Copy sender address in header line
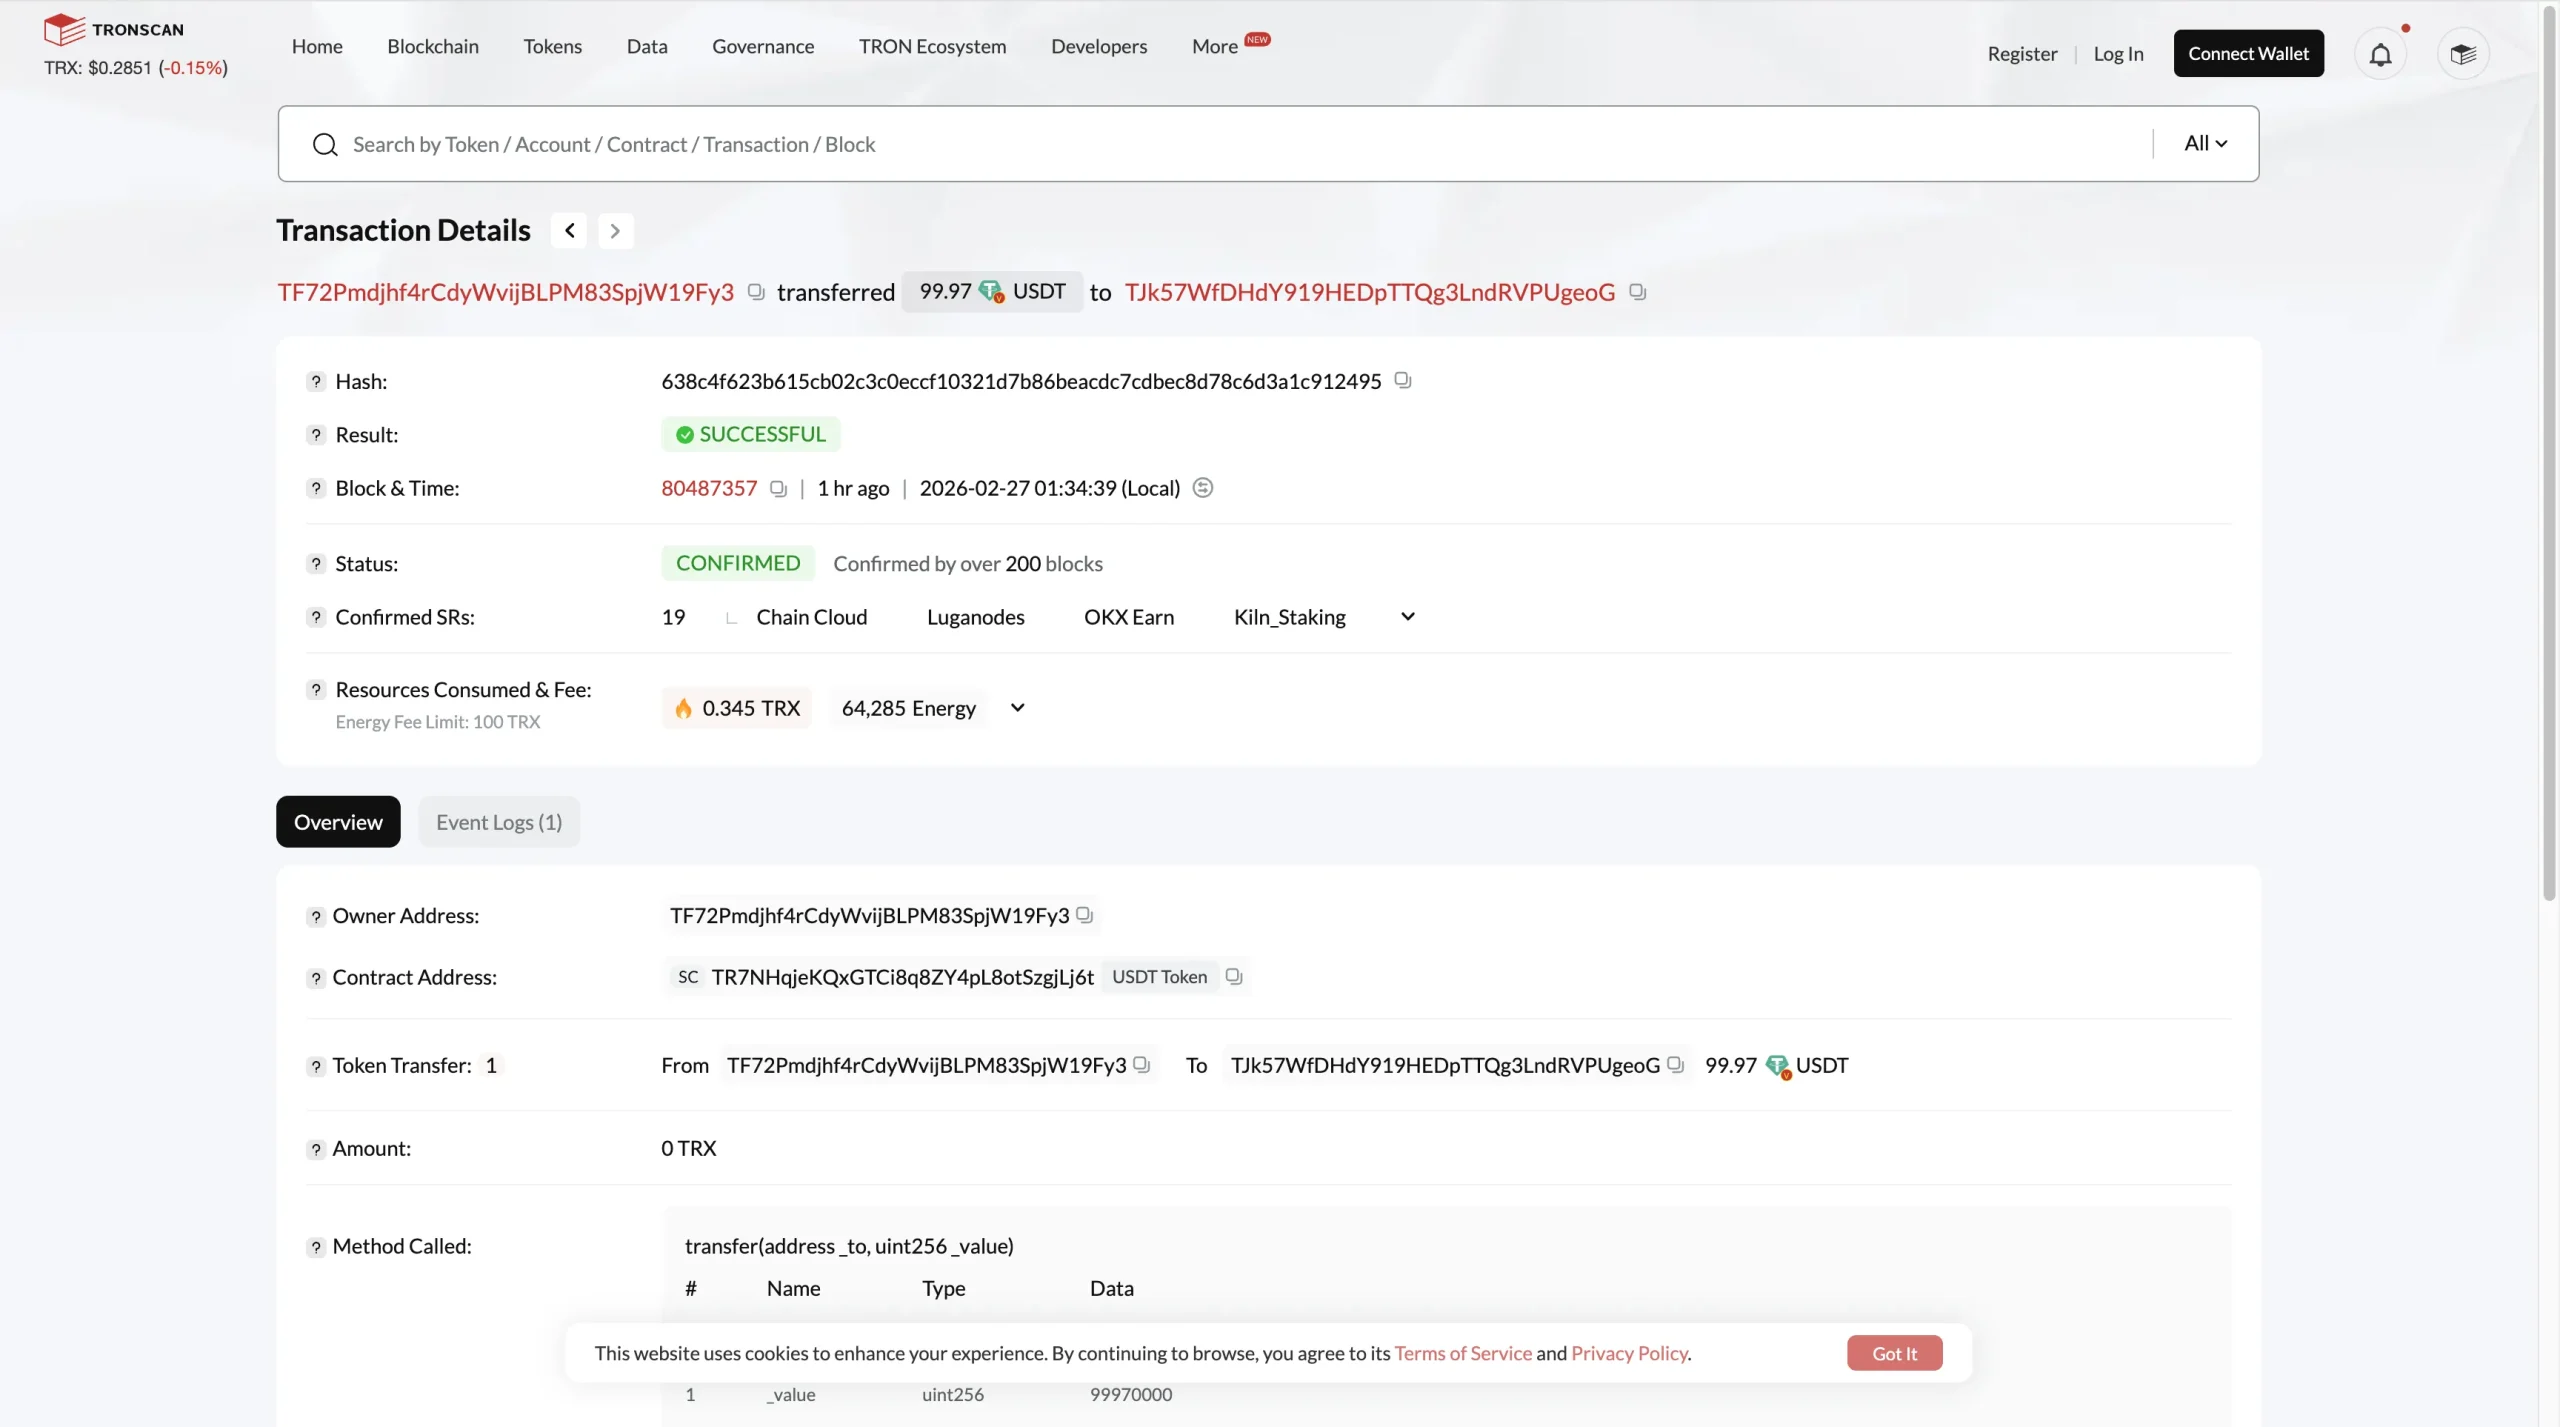This screenshot has width=2560, height=1427. point(756,292)
